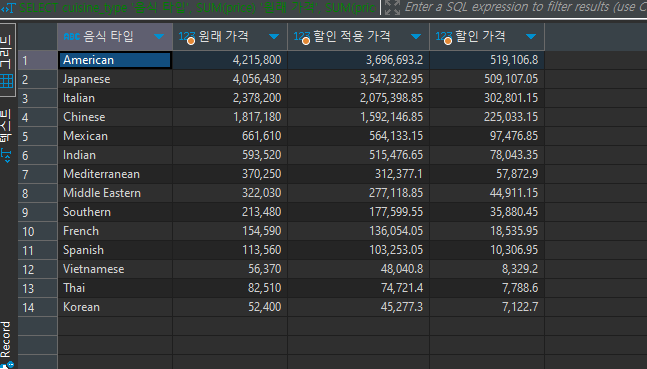Select the American cell
The width and height of the screenshot is (647, 369).
pyautogui.click(x=115, y=60)
